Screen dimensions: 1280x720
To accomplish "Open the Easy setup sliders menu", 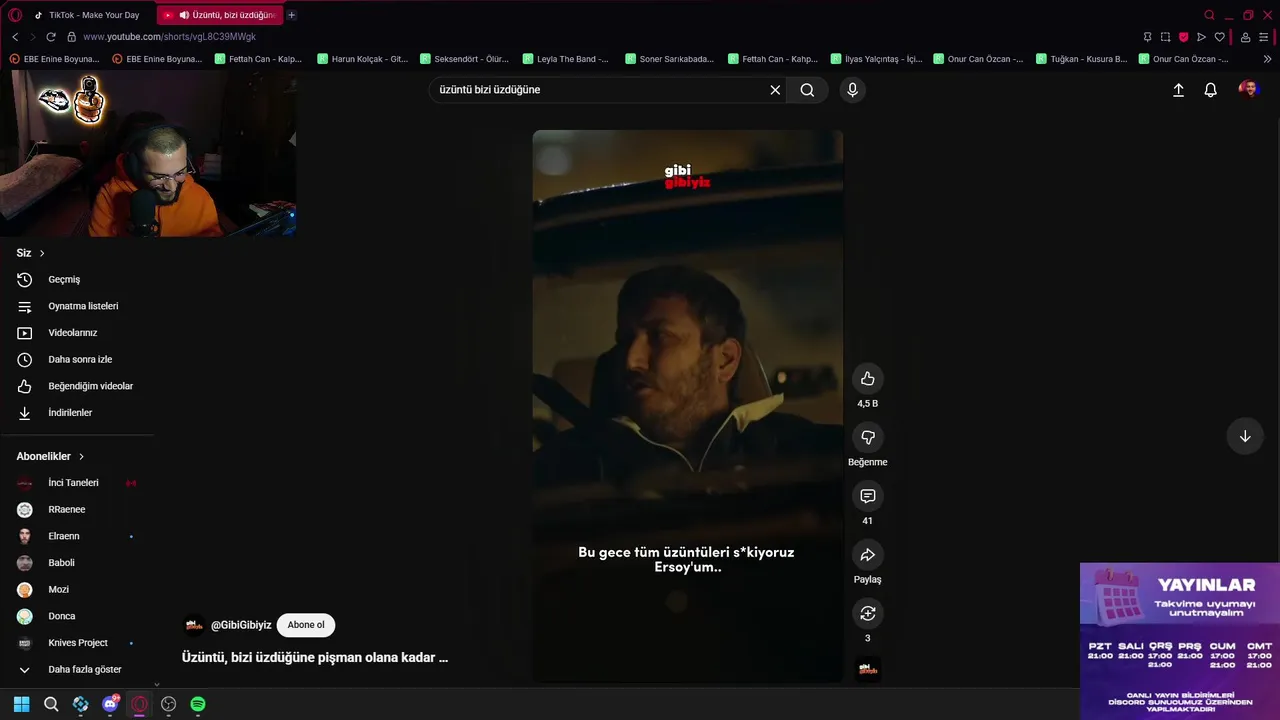I will coord(1265,37).
